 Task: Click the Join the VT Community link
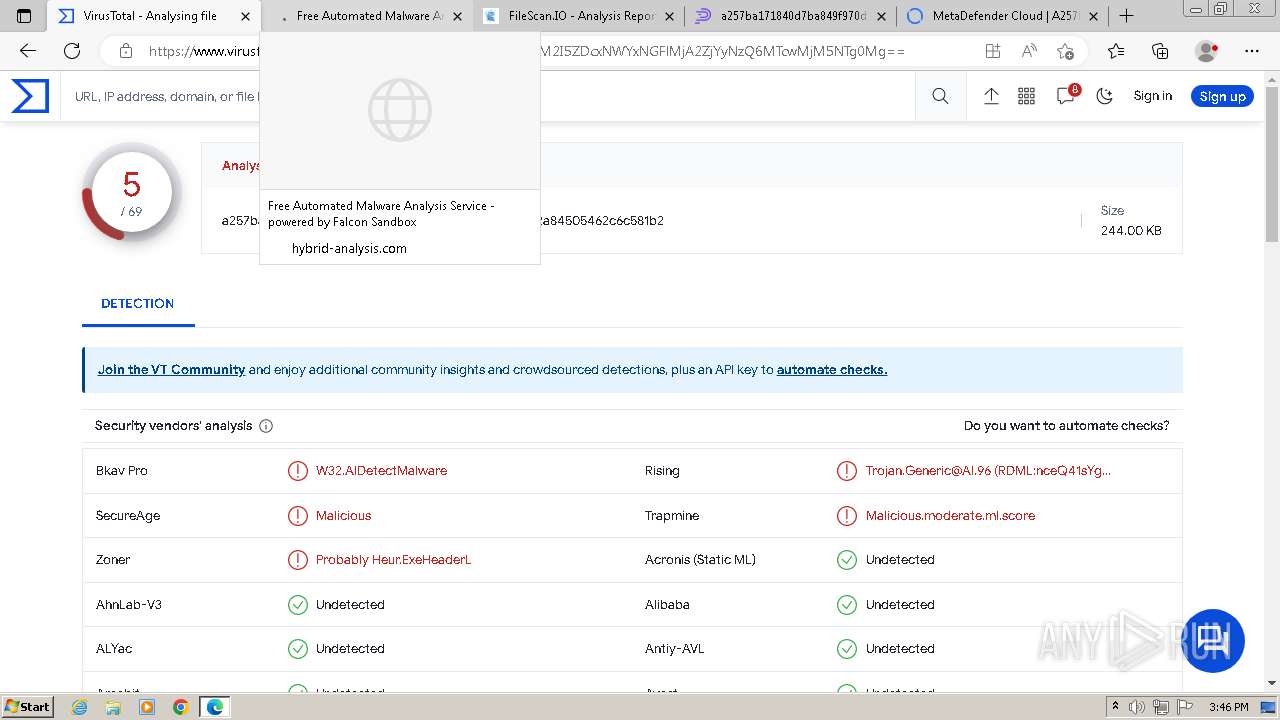point(171,369)
